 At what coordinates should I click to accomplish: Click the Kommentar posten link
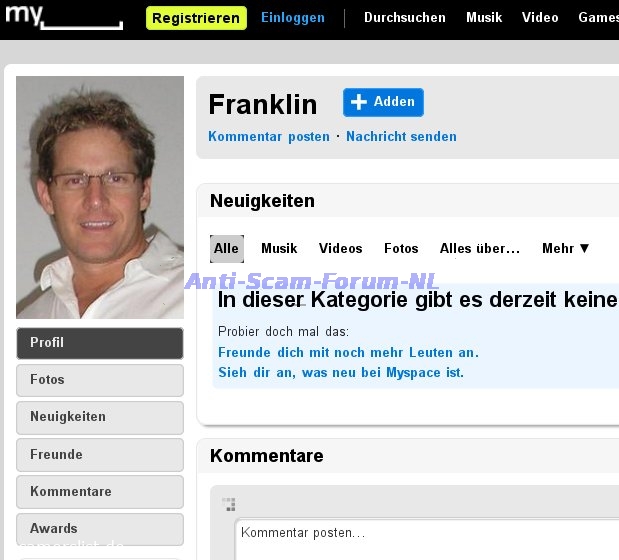(269, 137)
